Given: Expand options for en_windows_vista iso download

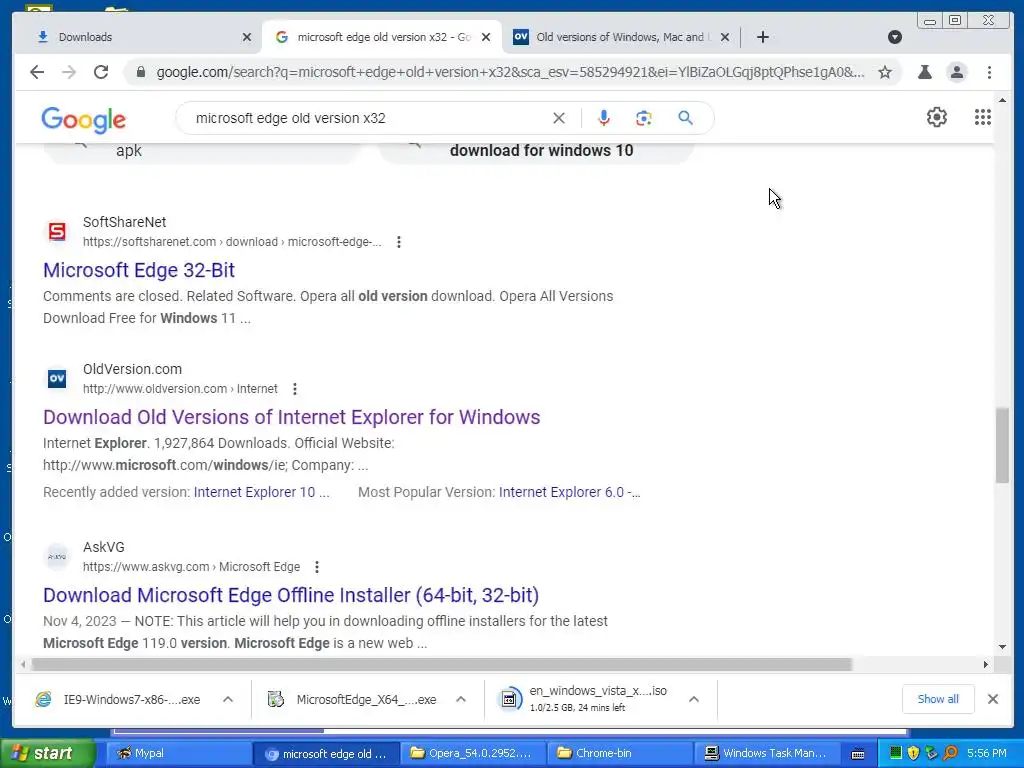Looking at the screenshot, I should click(694, 699).
